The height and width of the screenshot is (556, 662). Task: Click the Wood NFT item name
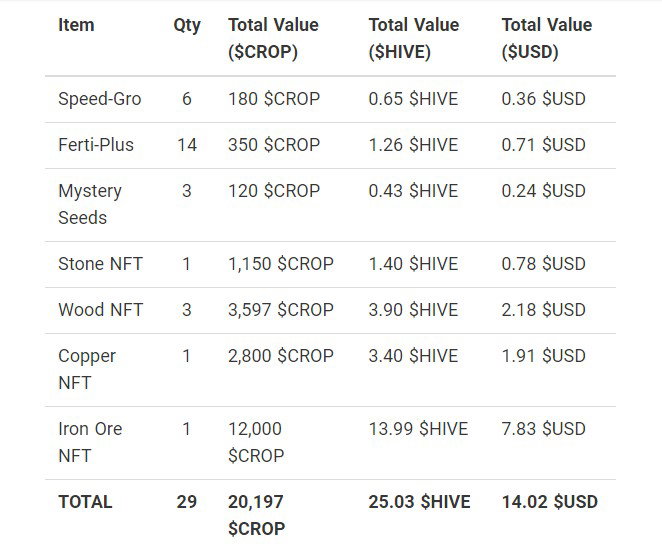coord(100,310)
